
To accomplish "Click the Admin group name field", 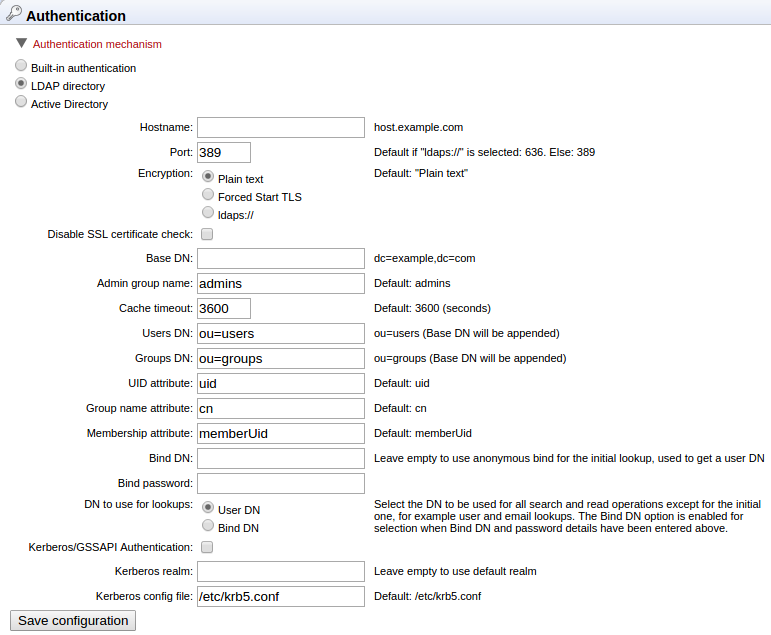I will (x=280, y=283).
